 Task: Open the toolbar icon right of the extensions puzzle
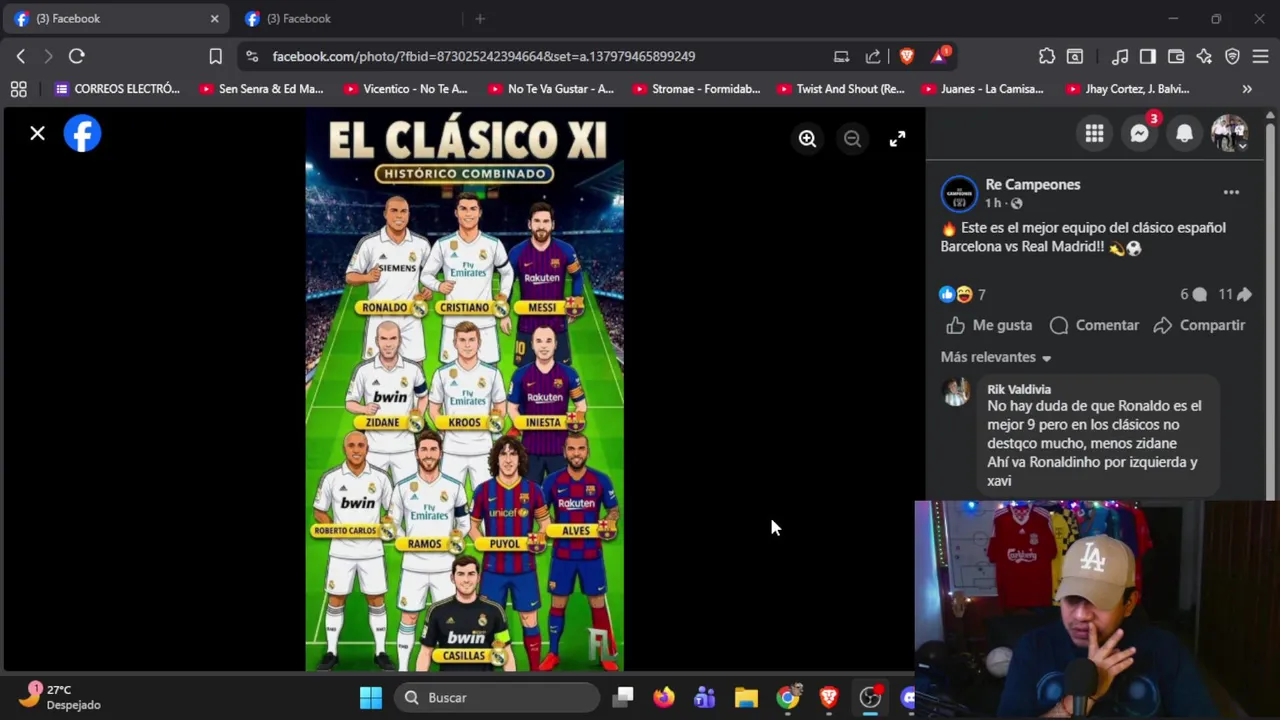[1074, 56]
